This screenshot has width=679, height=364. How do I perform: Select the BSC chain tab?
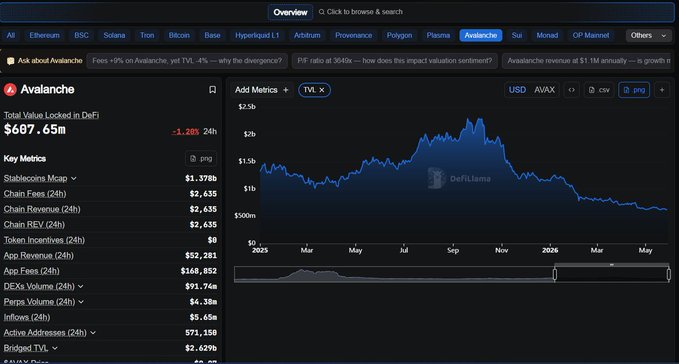click(81, 35)
